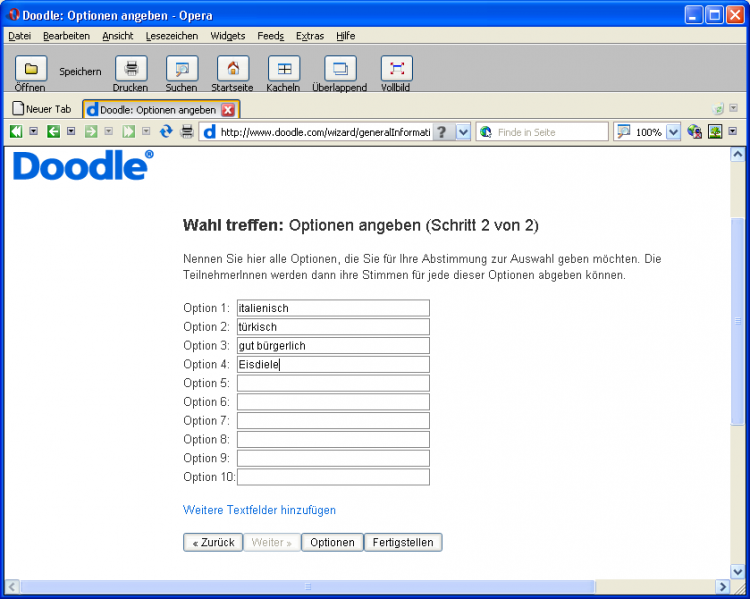Click the vertical scrollbar down arrow
This screenshot has width=750, height=599.
(738, 571)
